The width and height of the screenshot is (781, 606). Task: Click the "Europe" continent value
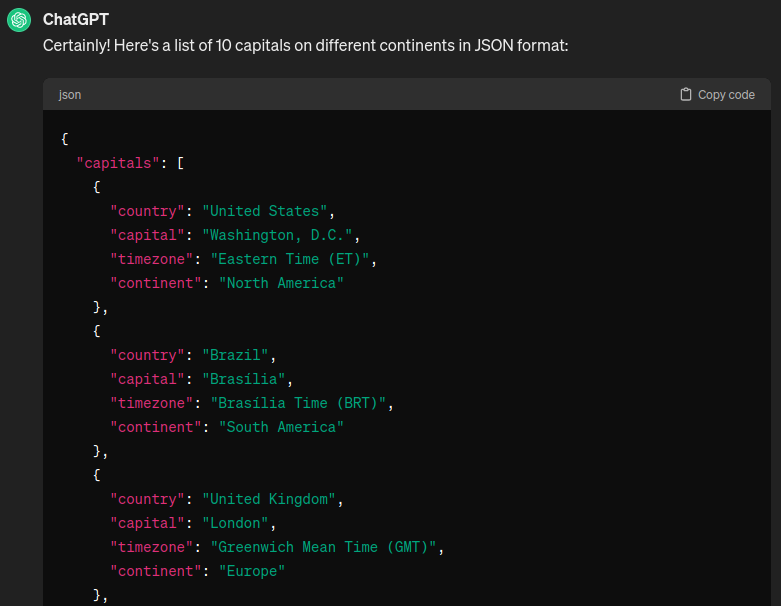coord(252,571)
